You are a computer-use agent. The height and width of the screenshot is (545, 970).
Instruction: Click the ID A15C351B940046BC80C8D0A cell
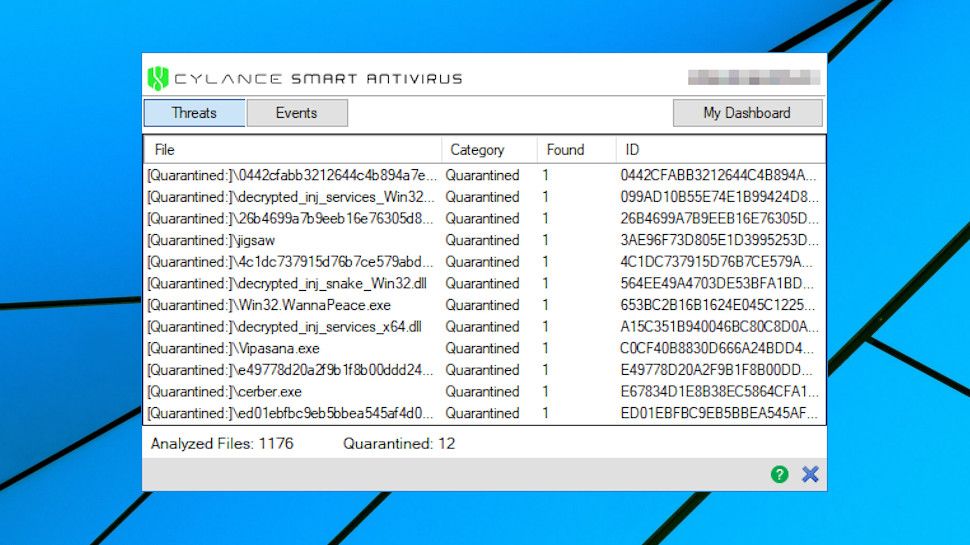(x=719, y=327)
